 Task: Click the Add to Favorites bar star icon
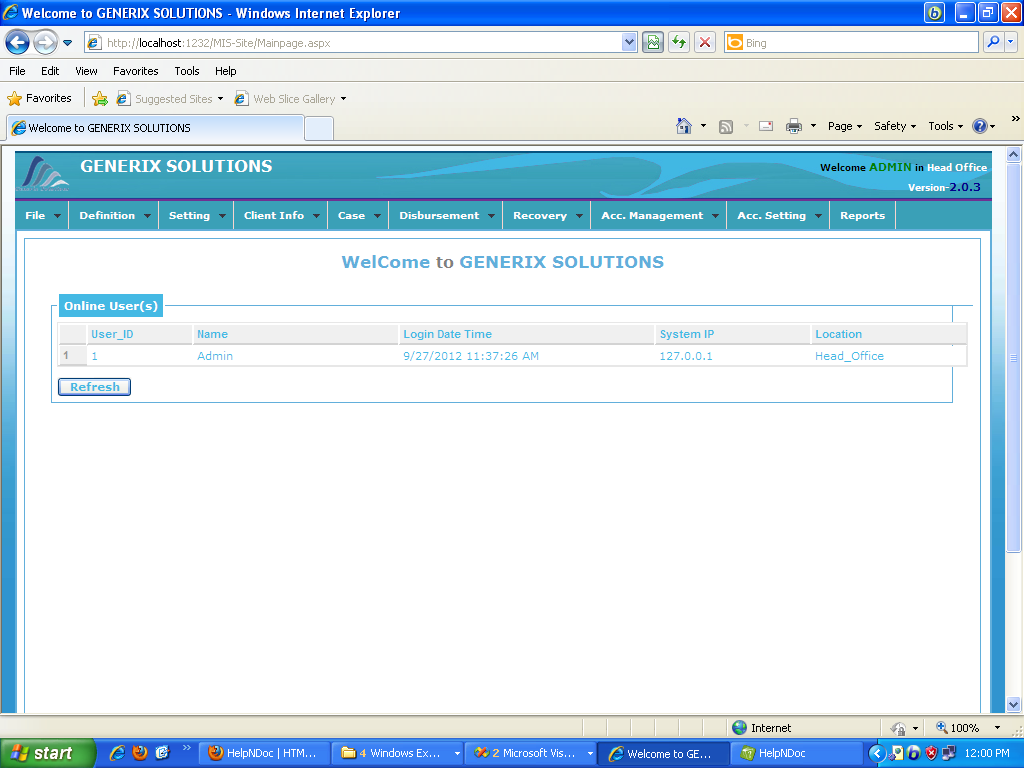[100, 99]
